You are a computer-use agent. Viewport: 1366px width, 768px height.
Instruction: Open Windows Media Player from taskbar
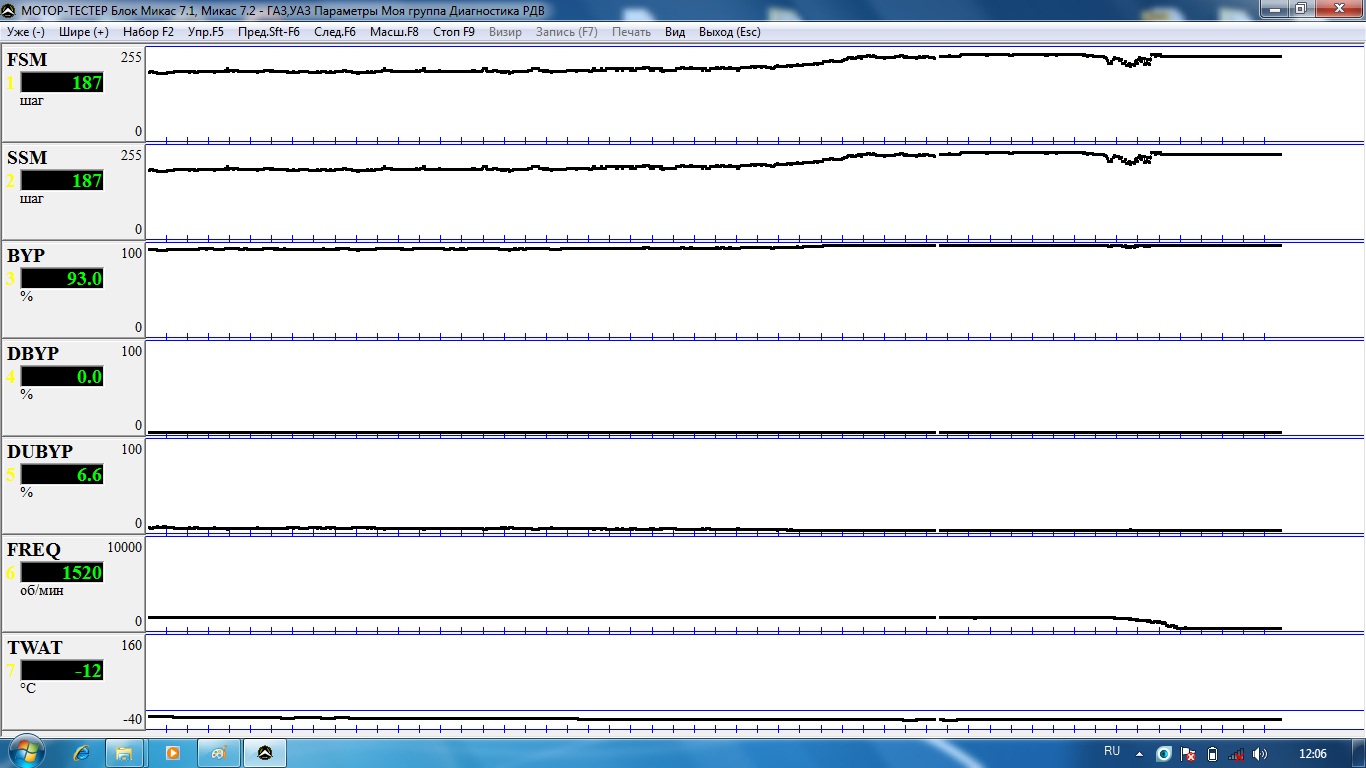point(172,753)
